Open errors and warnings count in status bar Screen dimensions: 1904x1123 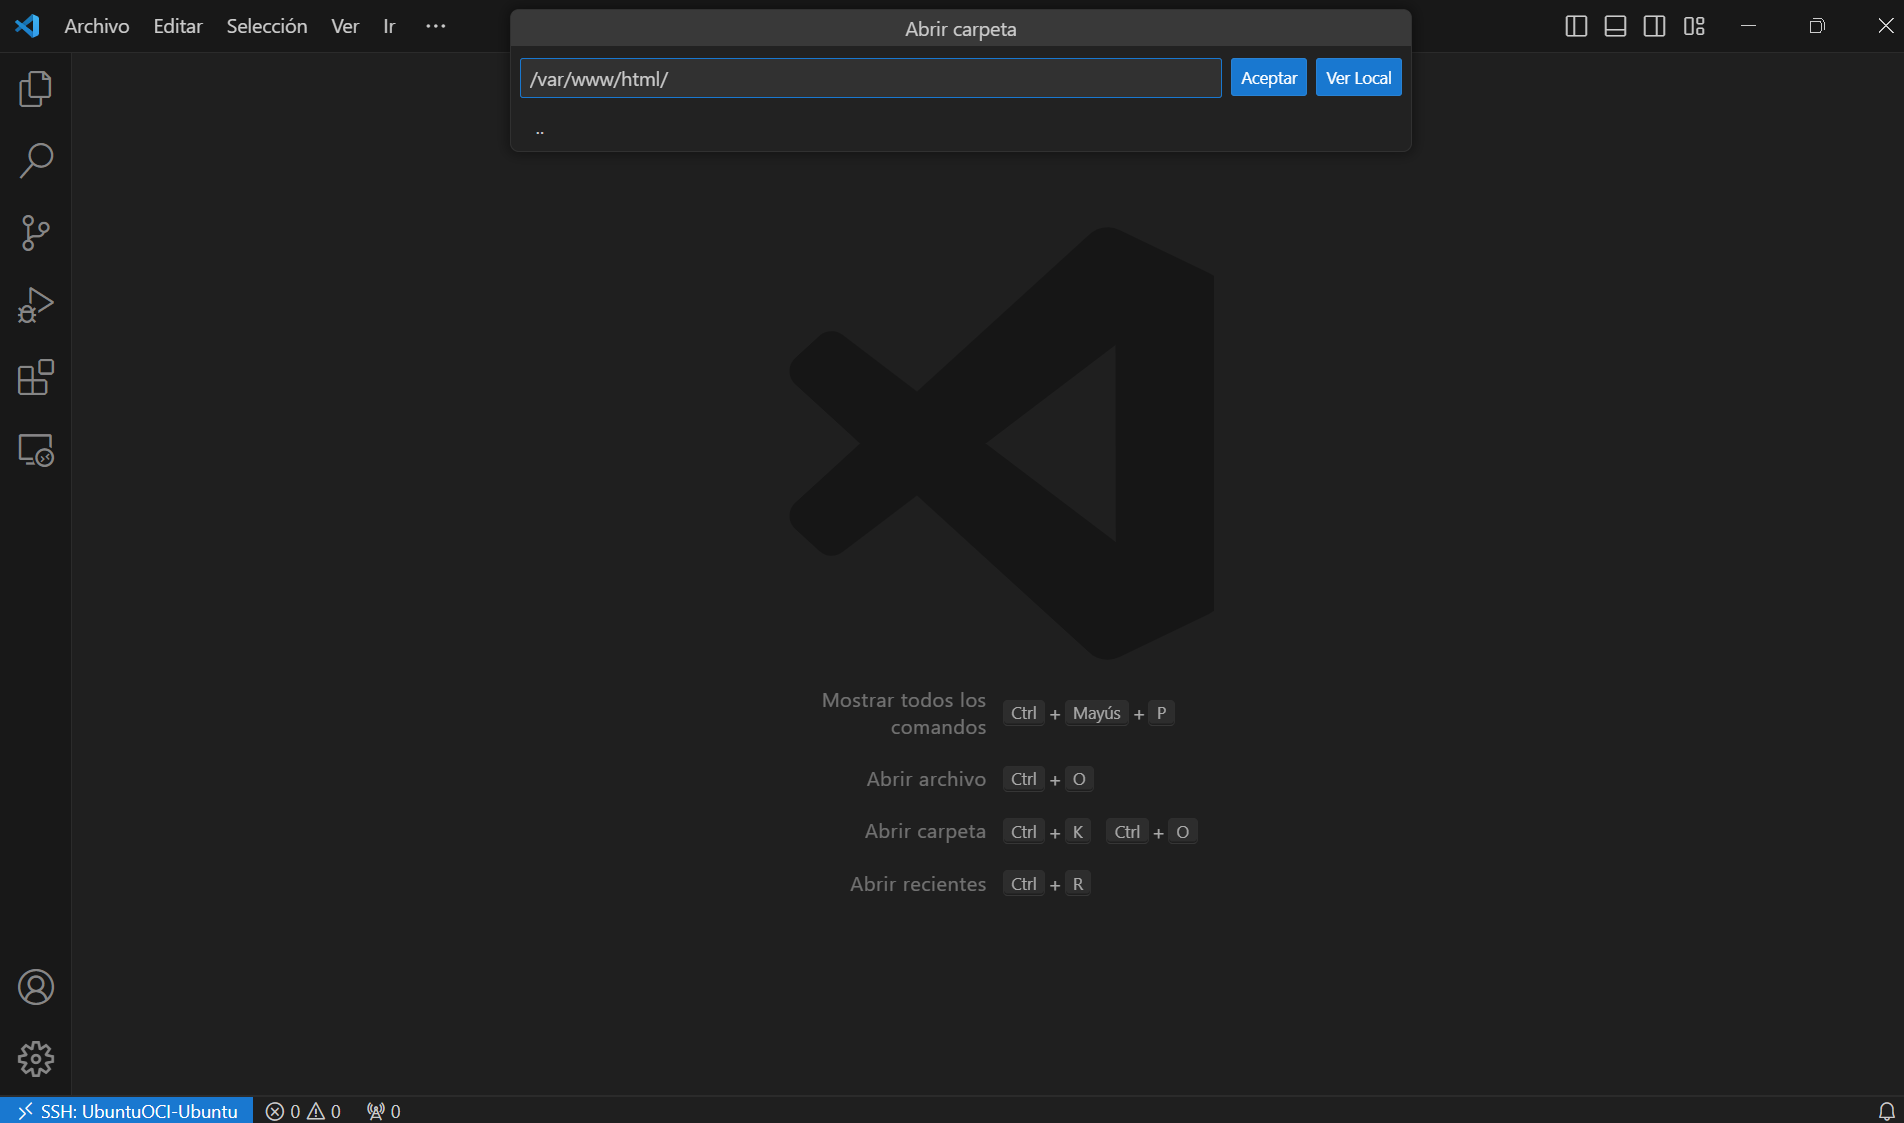tap(303, 1111)
